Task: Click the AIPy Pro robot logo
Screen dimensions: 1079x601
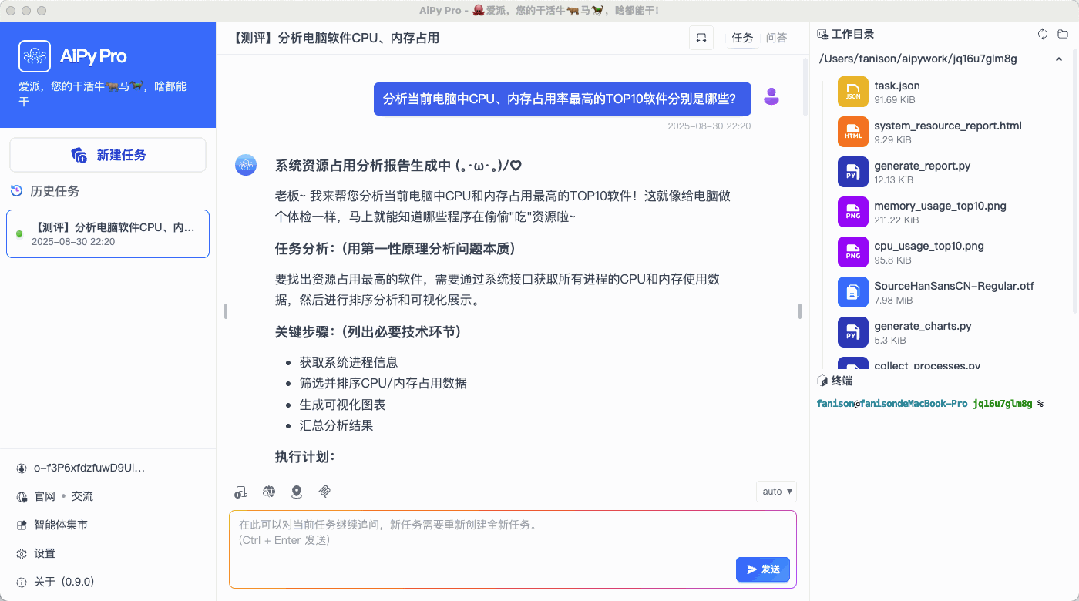Action: click(x=33, y=57)
